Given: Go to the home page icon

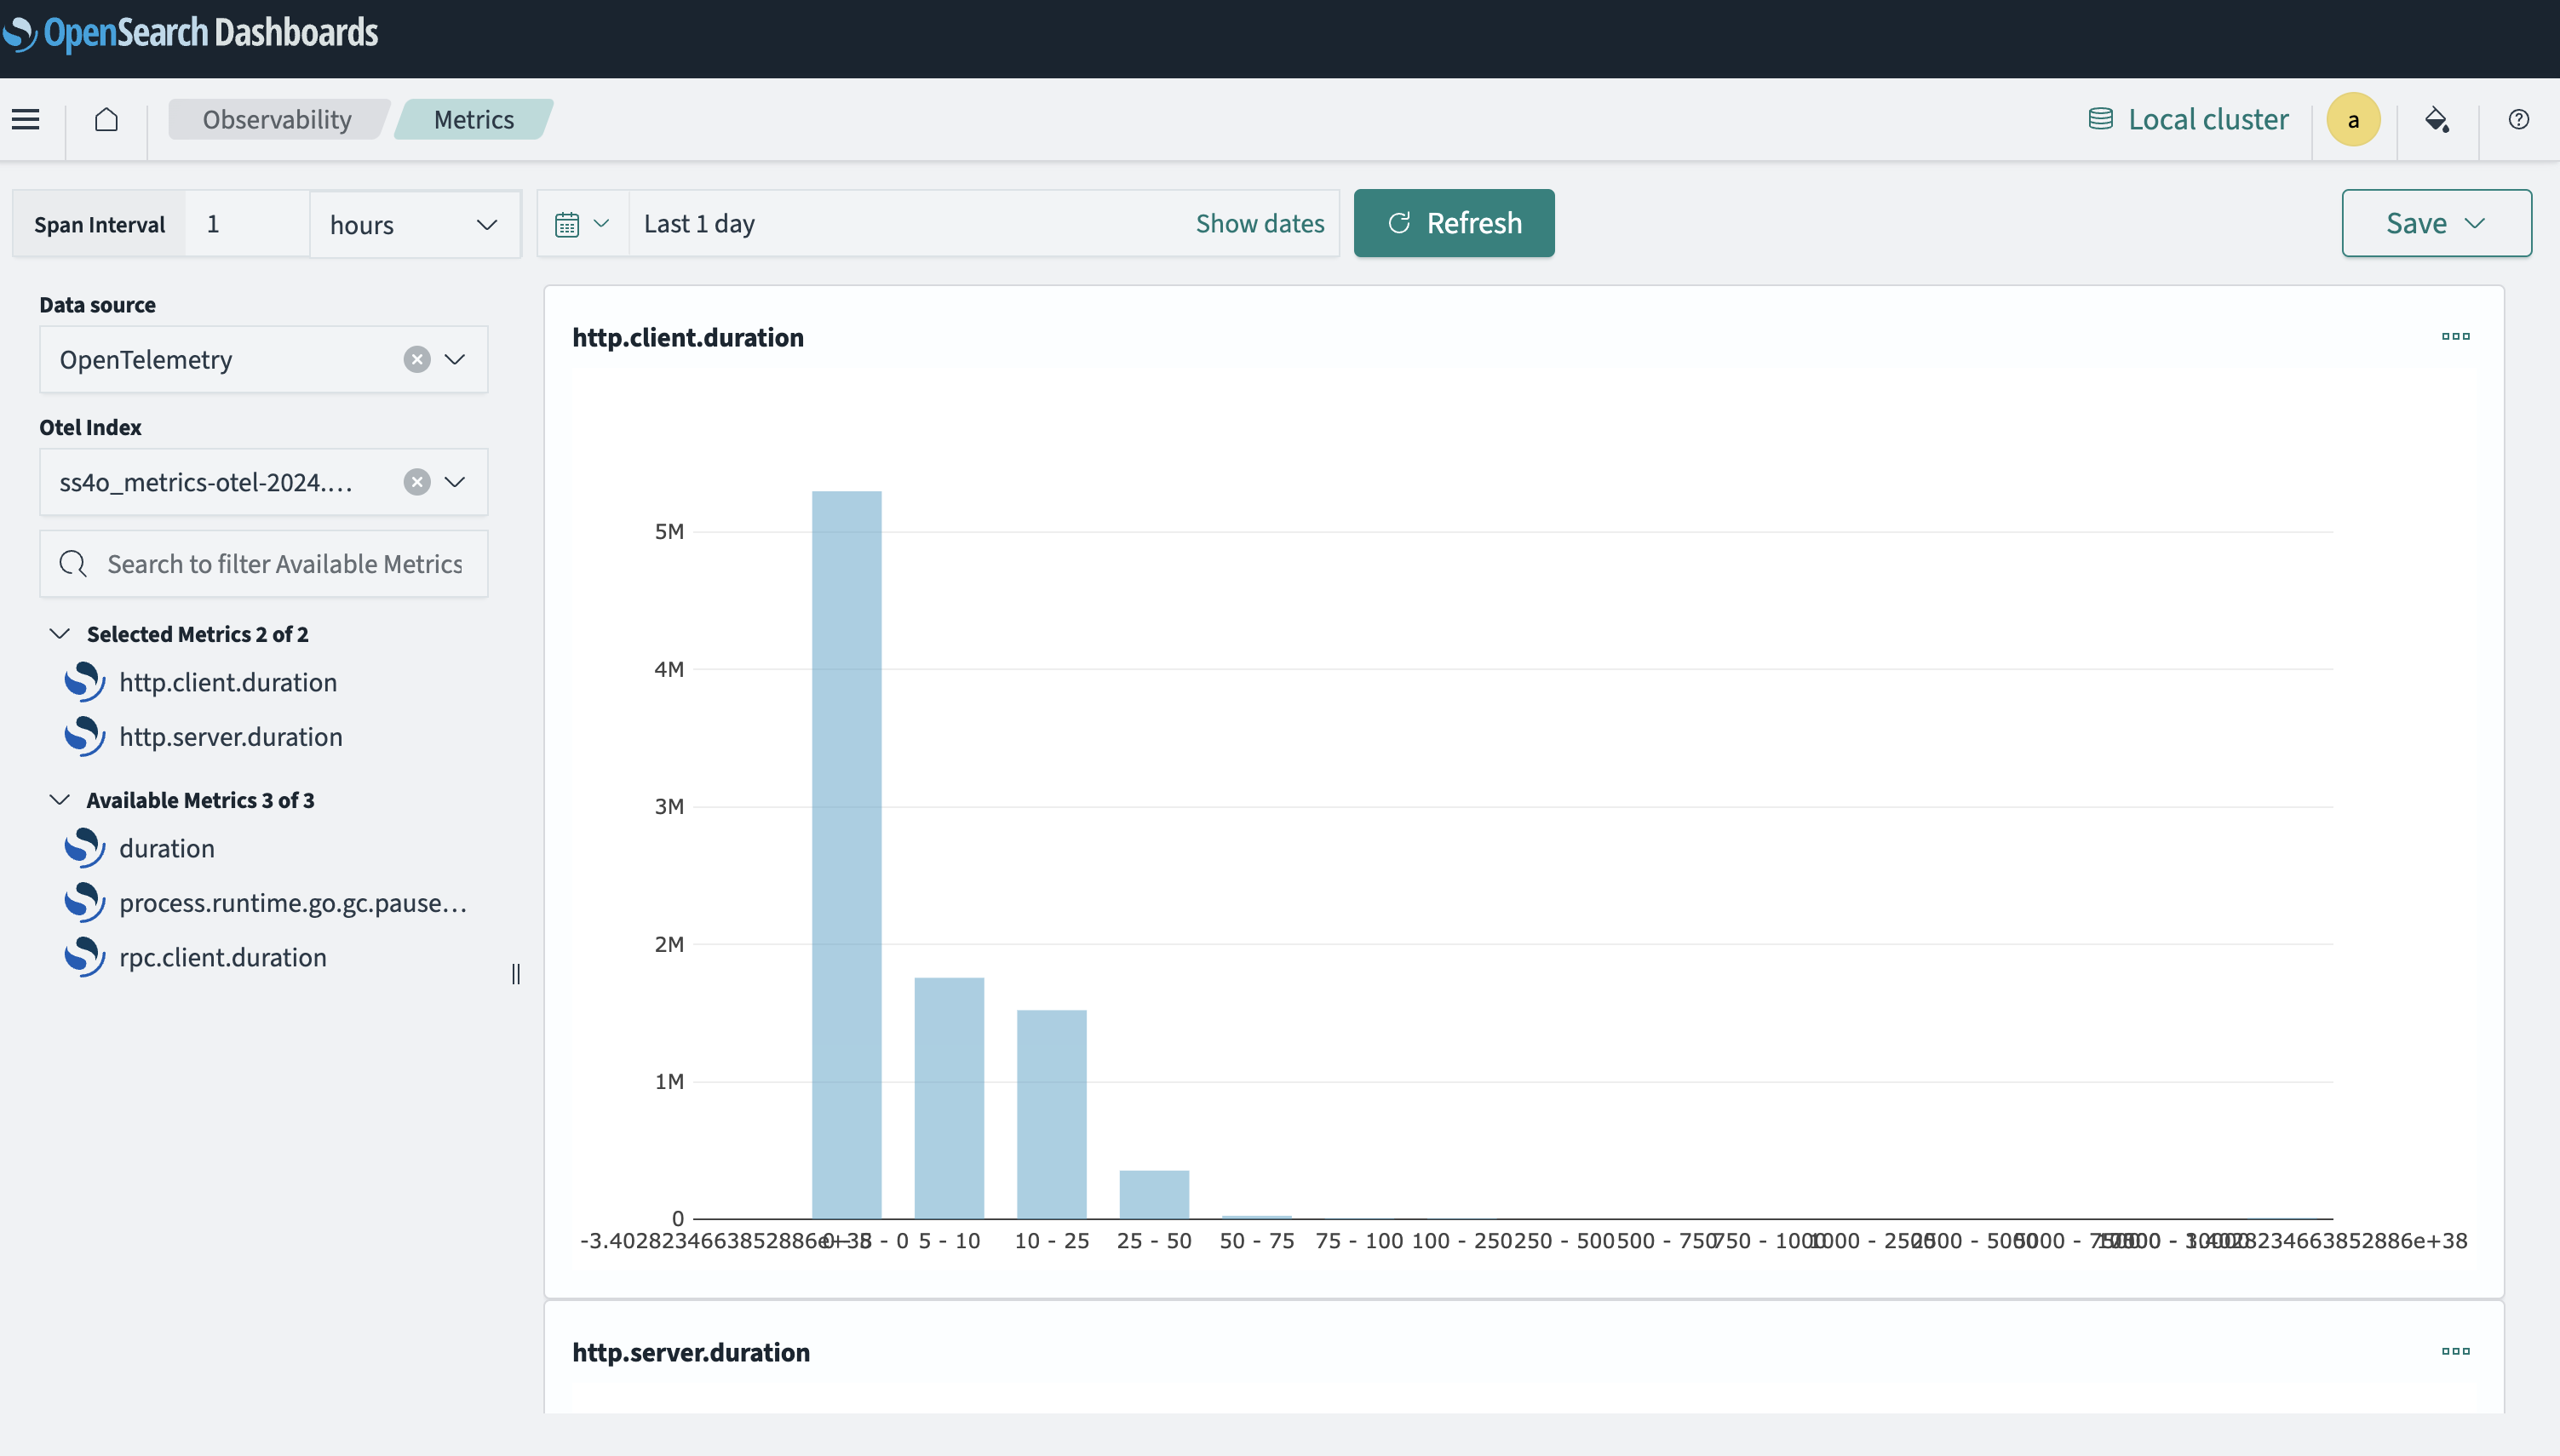Looking at the screenshot, I should coord(106,120).
